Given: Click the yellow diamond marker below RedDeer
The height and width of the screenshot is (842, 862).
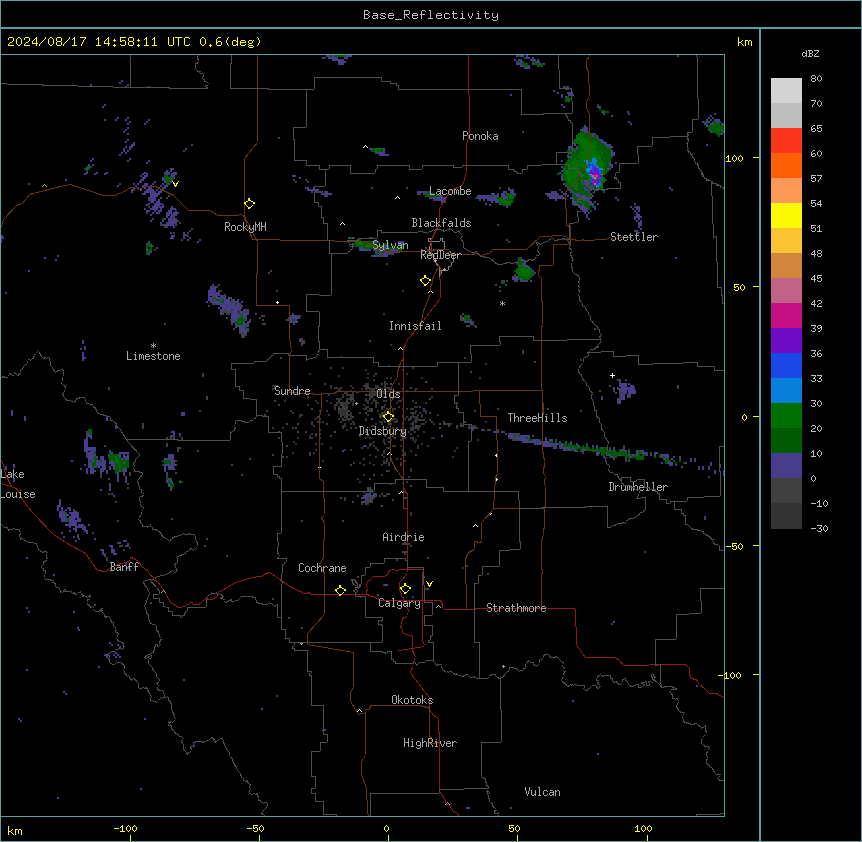Looking at the screenshot, I should coord(425,281).
